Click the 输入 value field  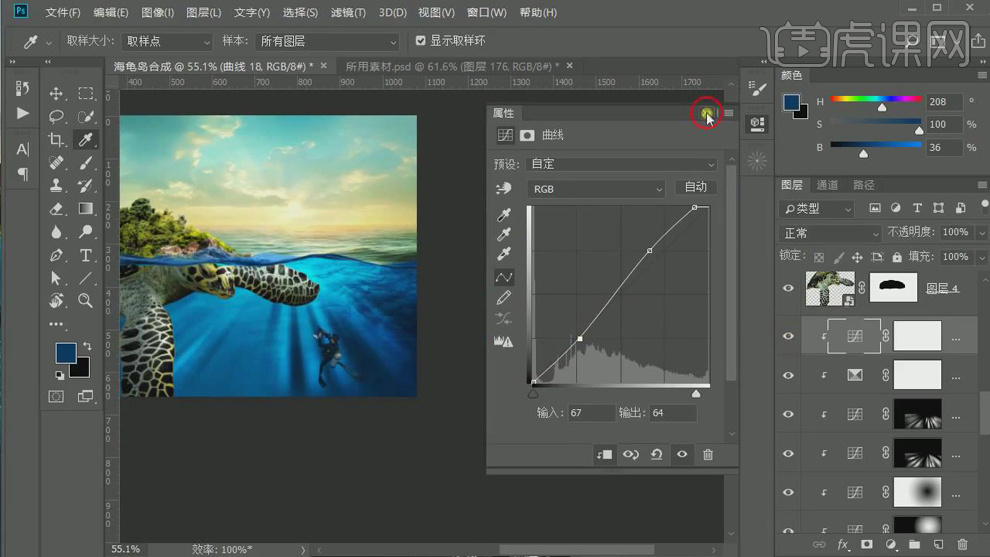pyautogui.click(x=590, y=413)
